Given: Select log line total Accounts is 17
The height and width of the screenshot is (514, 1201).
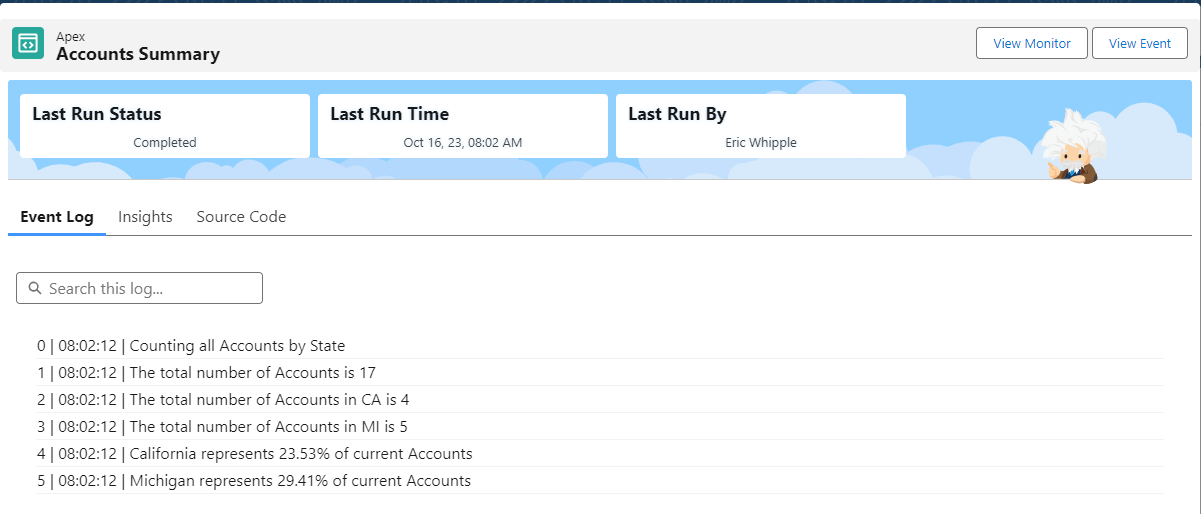Looking at the screenshot, I should [600, 373].
